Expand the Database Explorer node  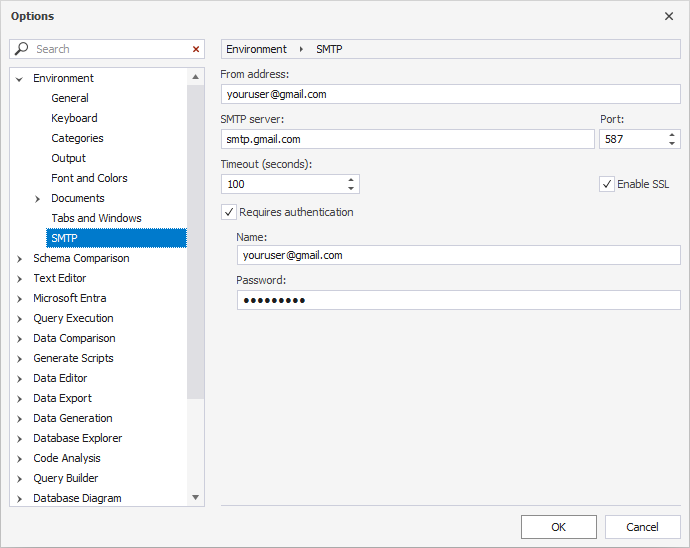[19, 439]
